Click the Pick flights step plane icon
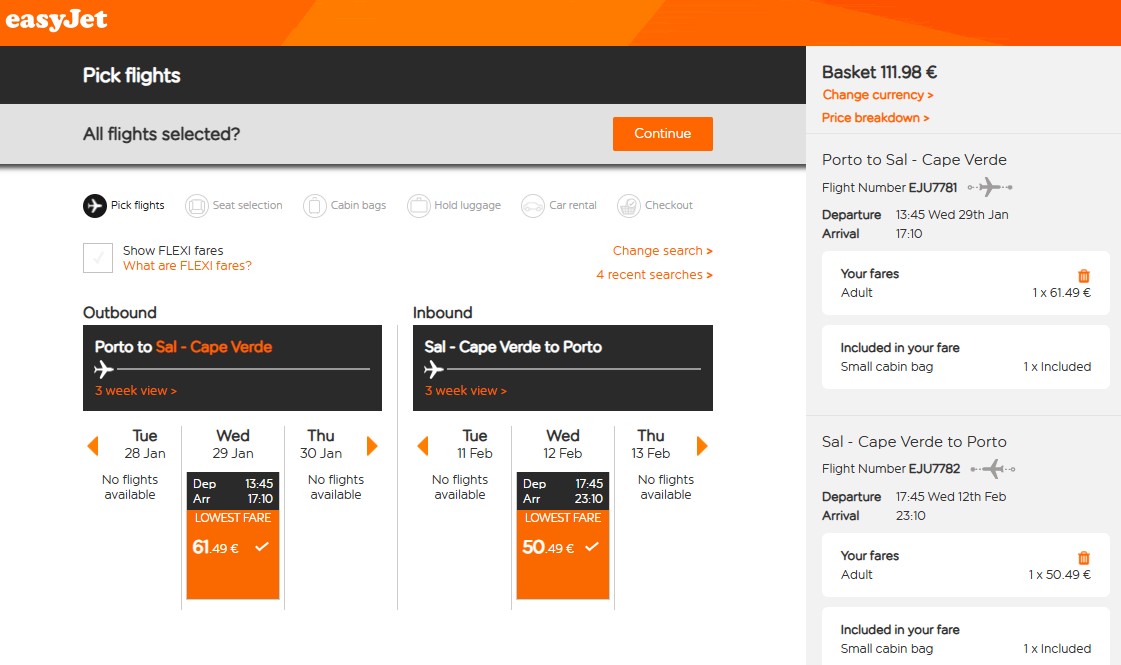 [x=94, y=205]
